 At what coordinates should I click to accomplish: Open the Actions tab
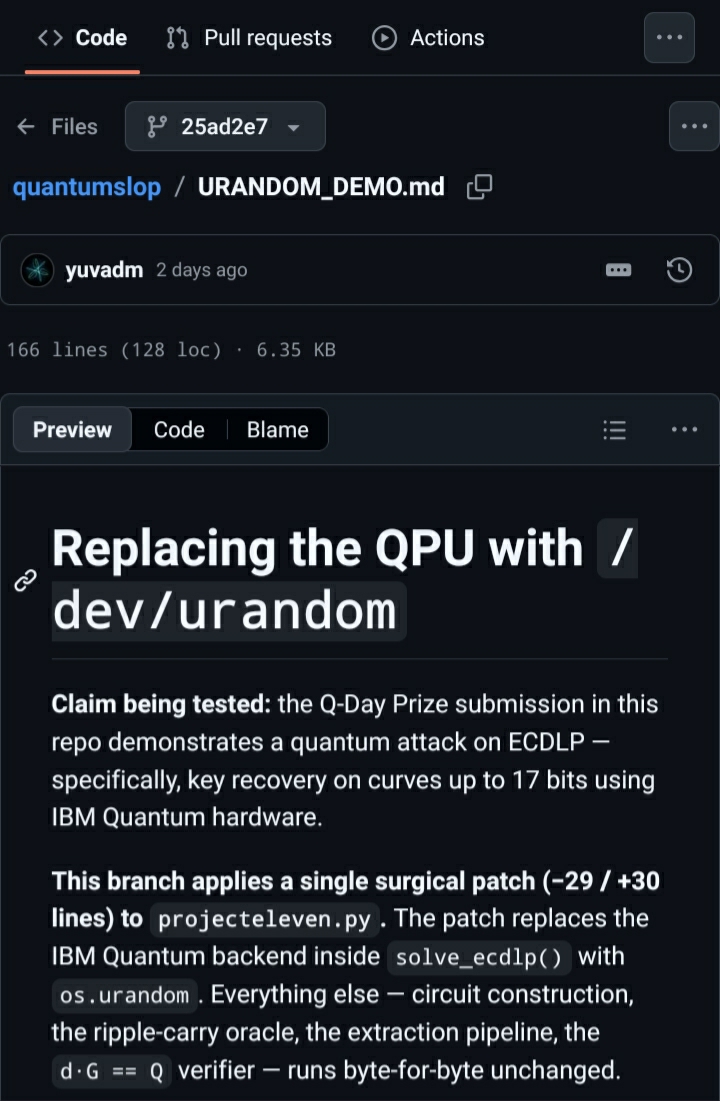(428, 37)
